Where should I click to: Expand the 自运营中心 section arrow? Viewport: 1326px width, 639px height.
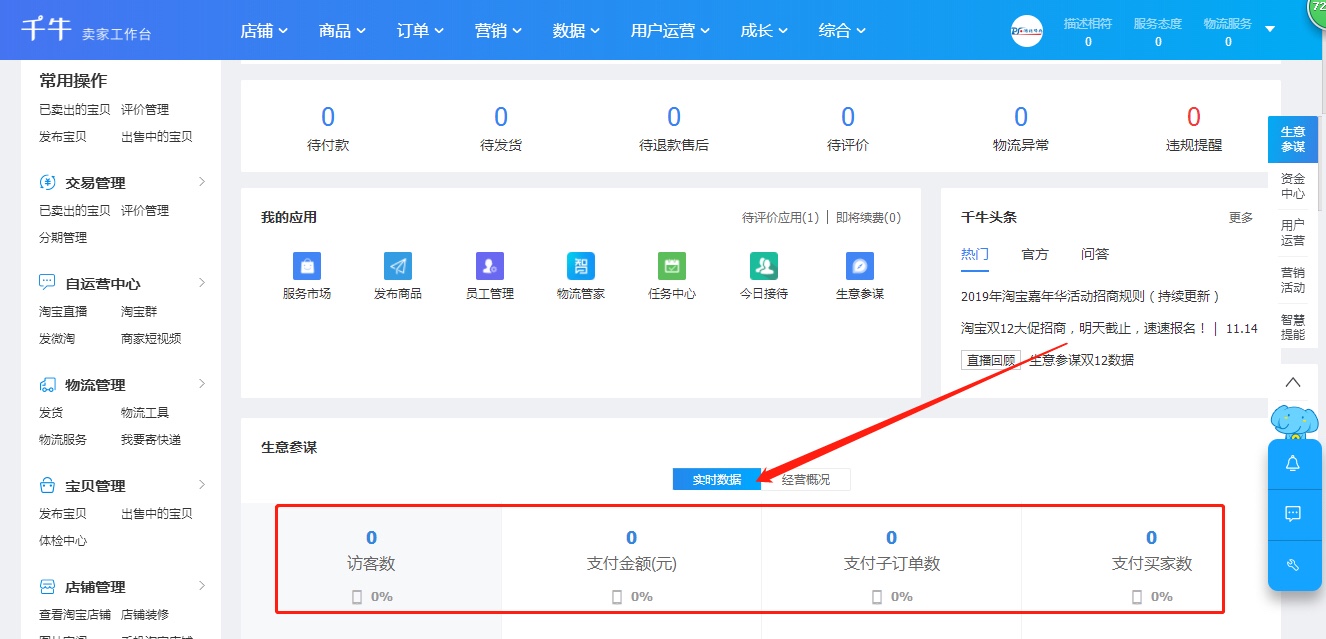[x=202, y=283]
